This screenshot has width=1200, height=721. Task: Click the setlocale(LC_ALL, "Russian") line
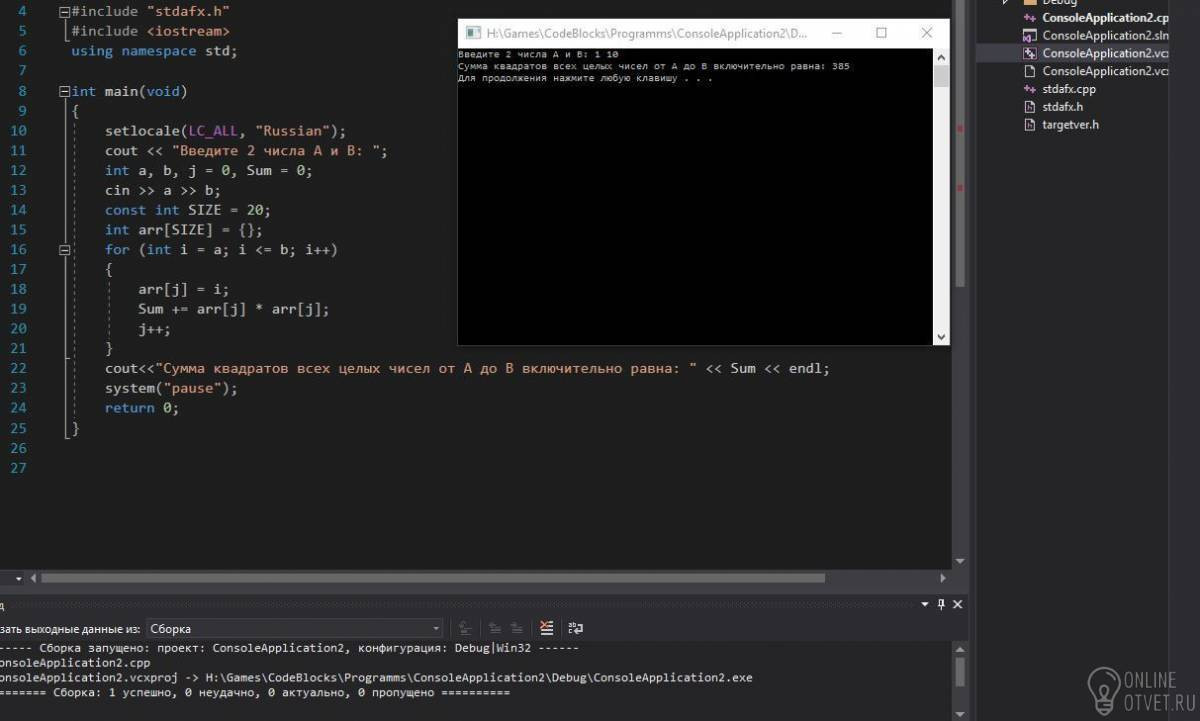tap(226, 131)
